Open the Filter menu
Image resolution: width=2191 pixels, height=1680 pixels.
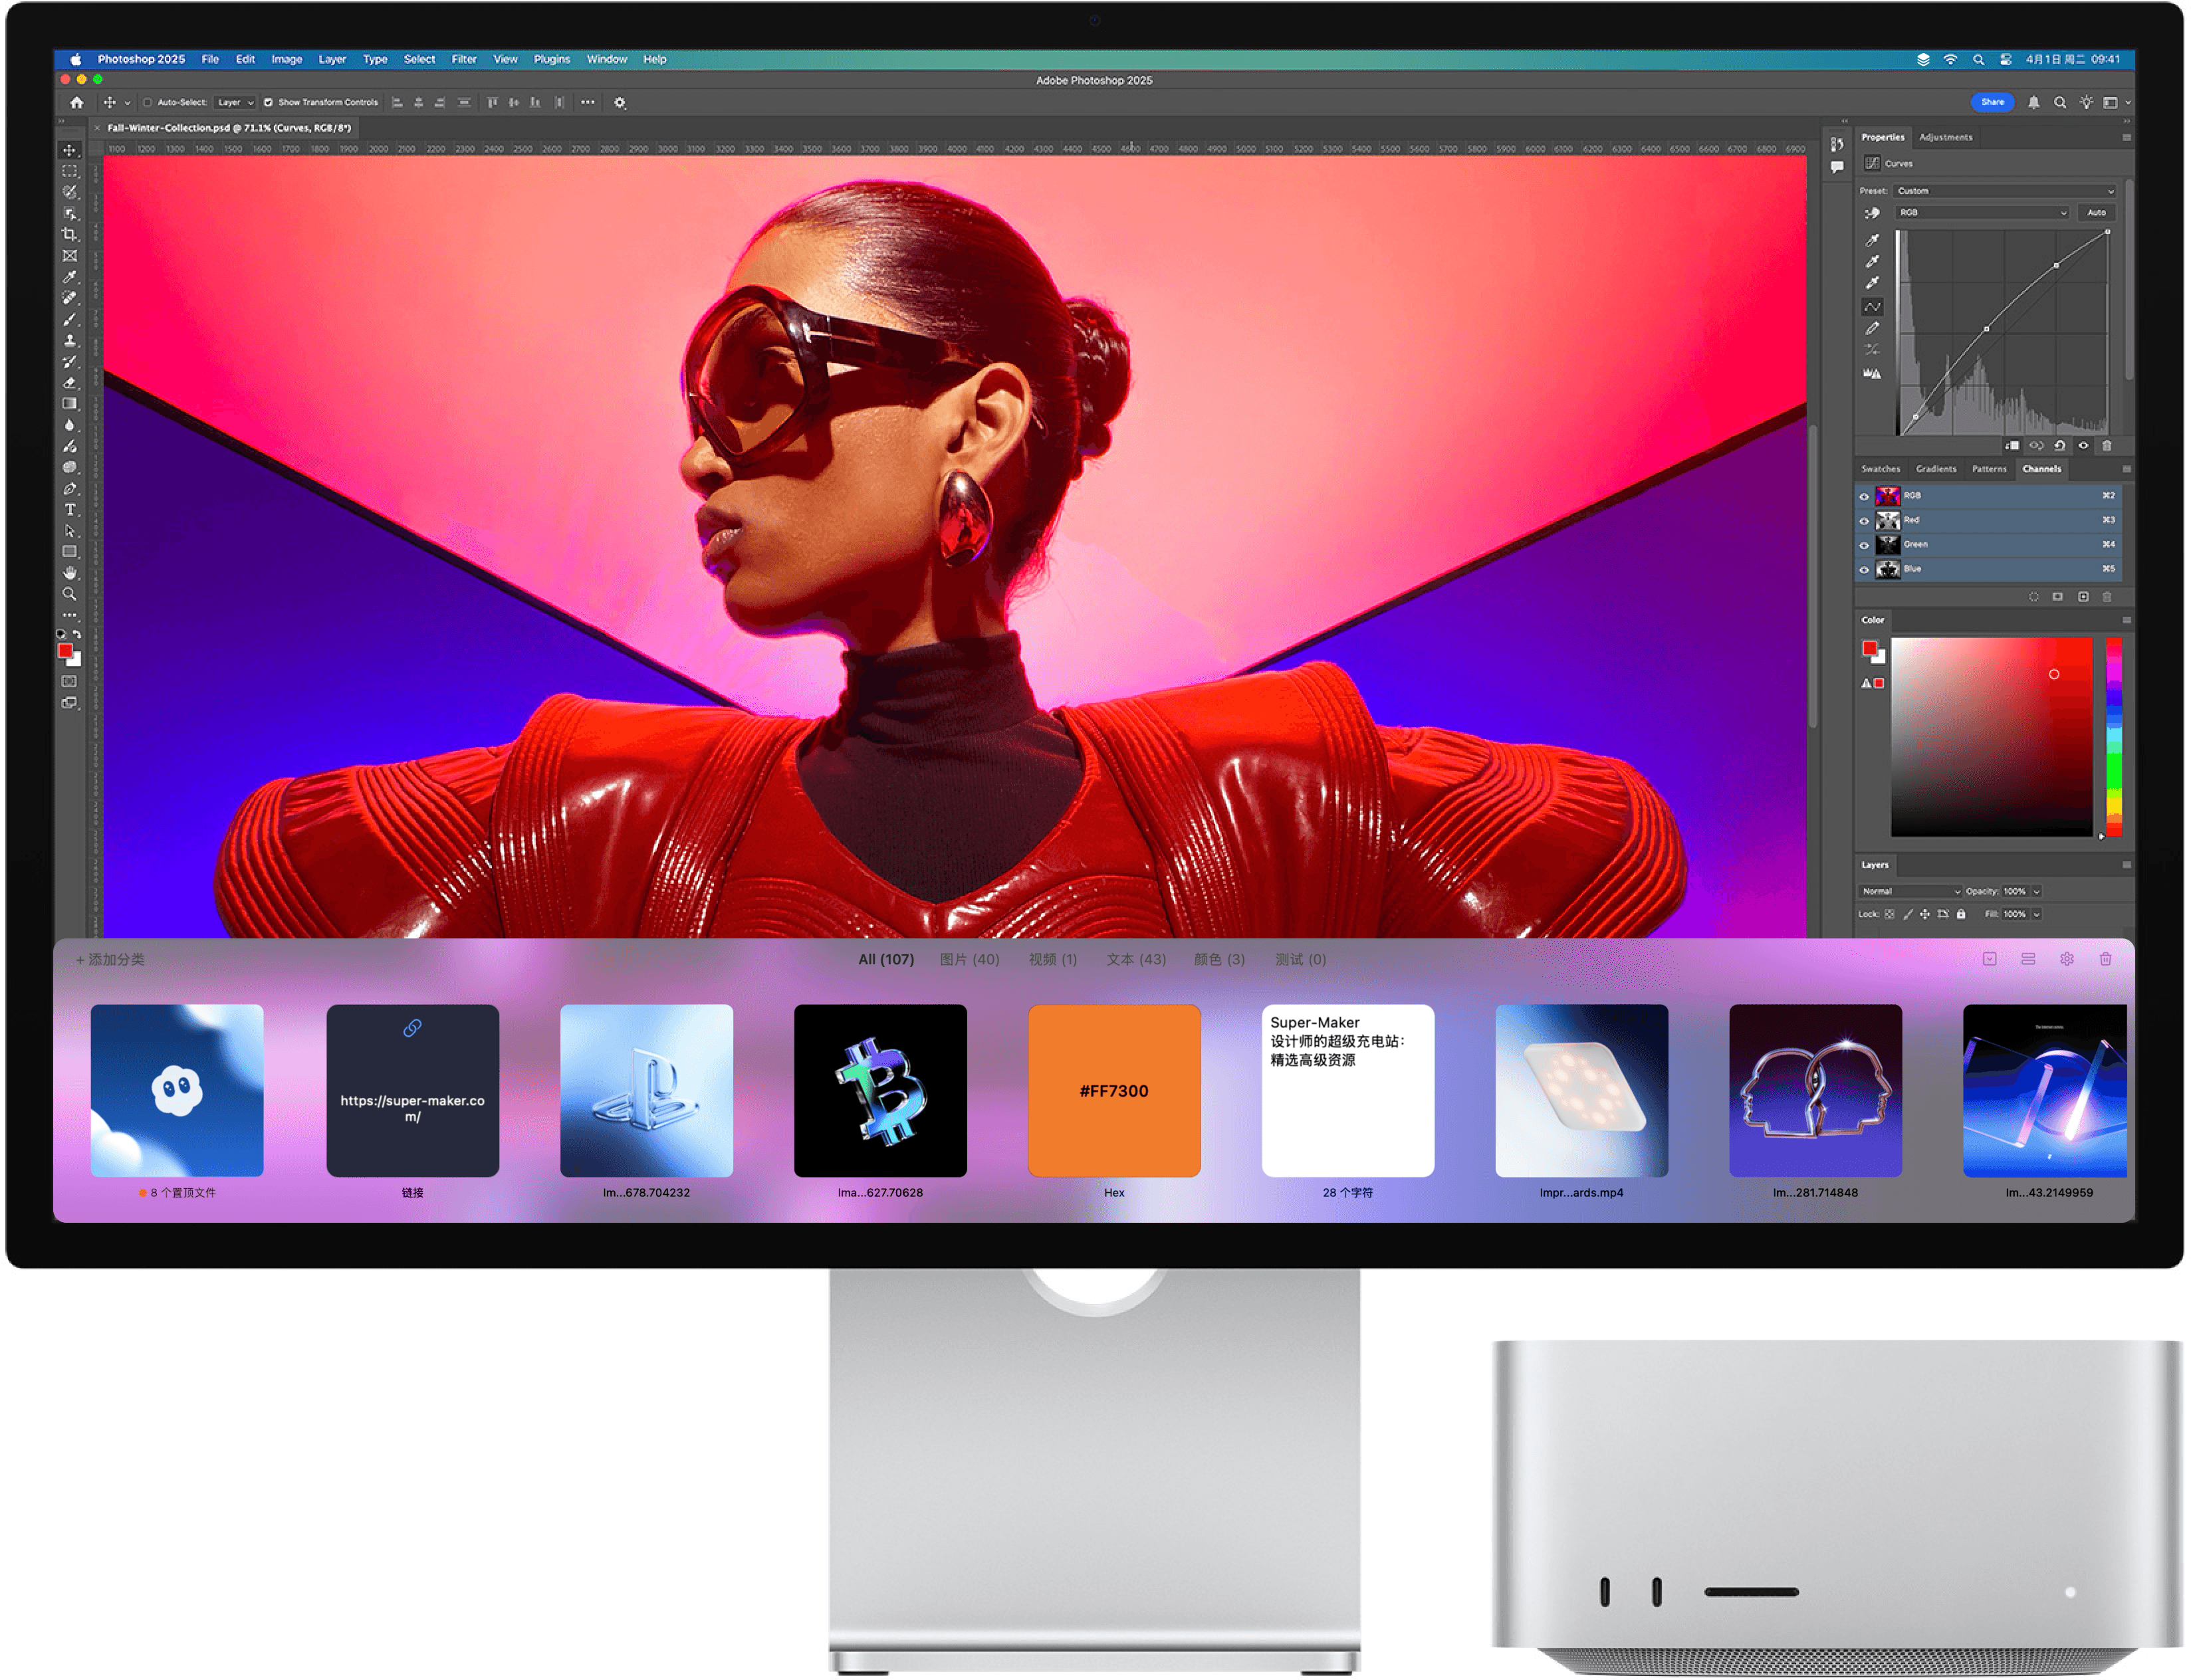464,59
